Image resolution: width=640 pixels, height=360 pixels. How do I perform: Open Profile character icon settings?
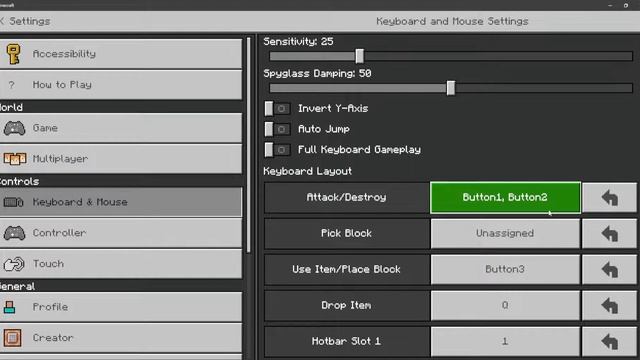(9, 307)
